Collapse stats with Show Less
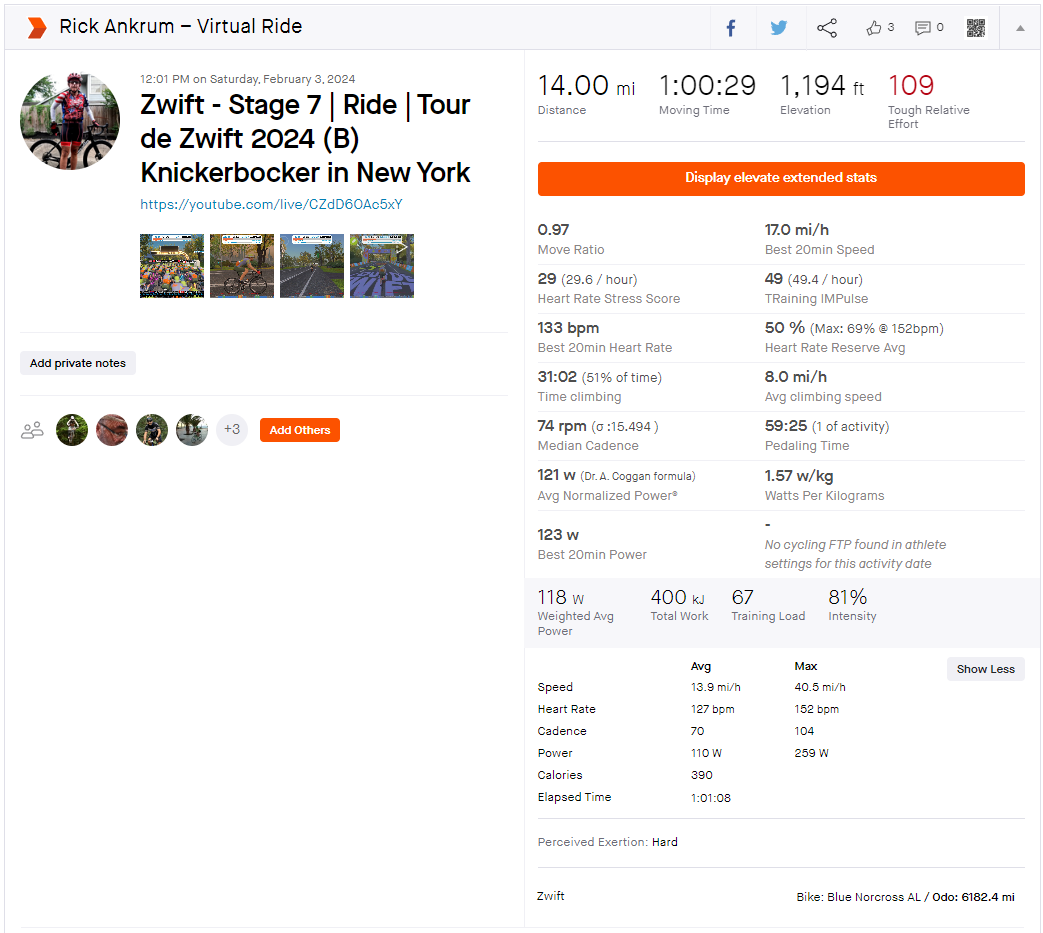Viewport: 1043px width, 933px height. (x=985, y=669)
